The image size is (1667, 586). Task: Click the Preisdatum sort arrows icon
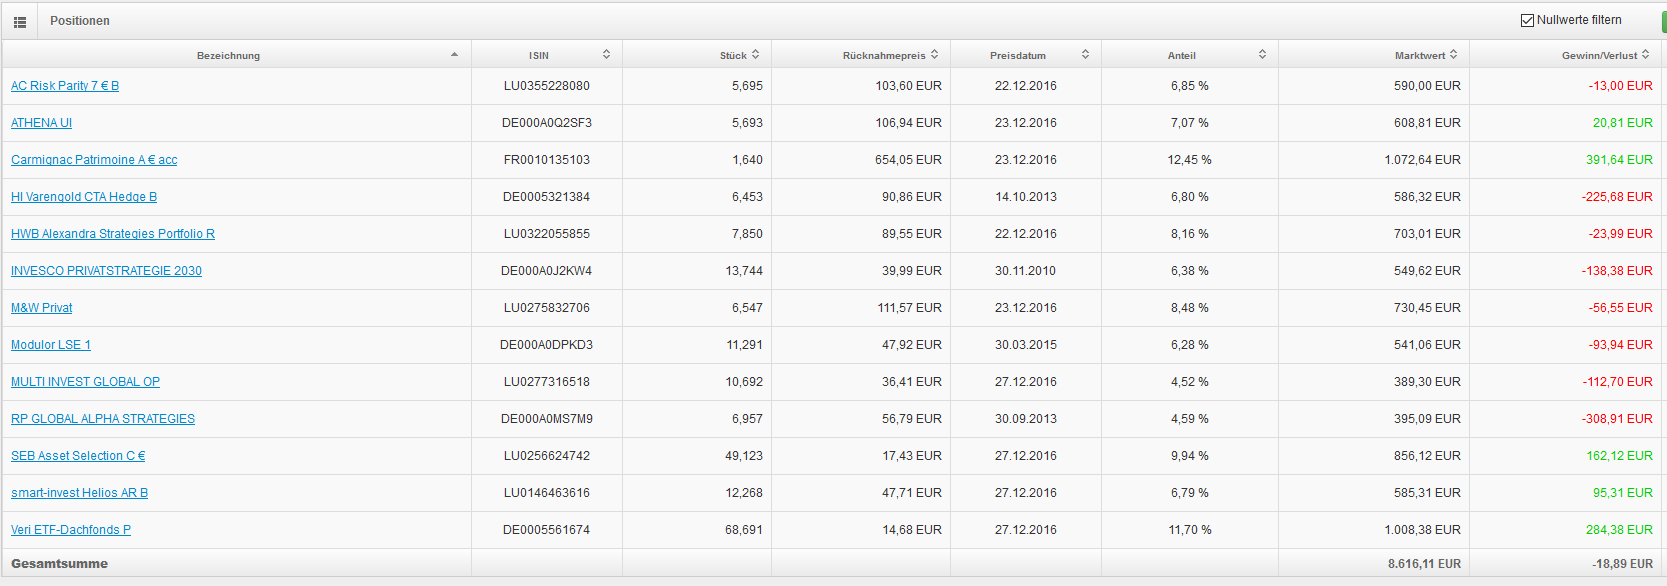point(1085,54)
